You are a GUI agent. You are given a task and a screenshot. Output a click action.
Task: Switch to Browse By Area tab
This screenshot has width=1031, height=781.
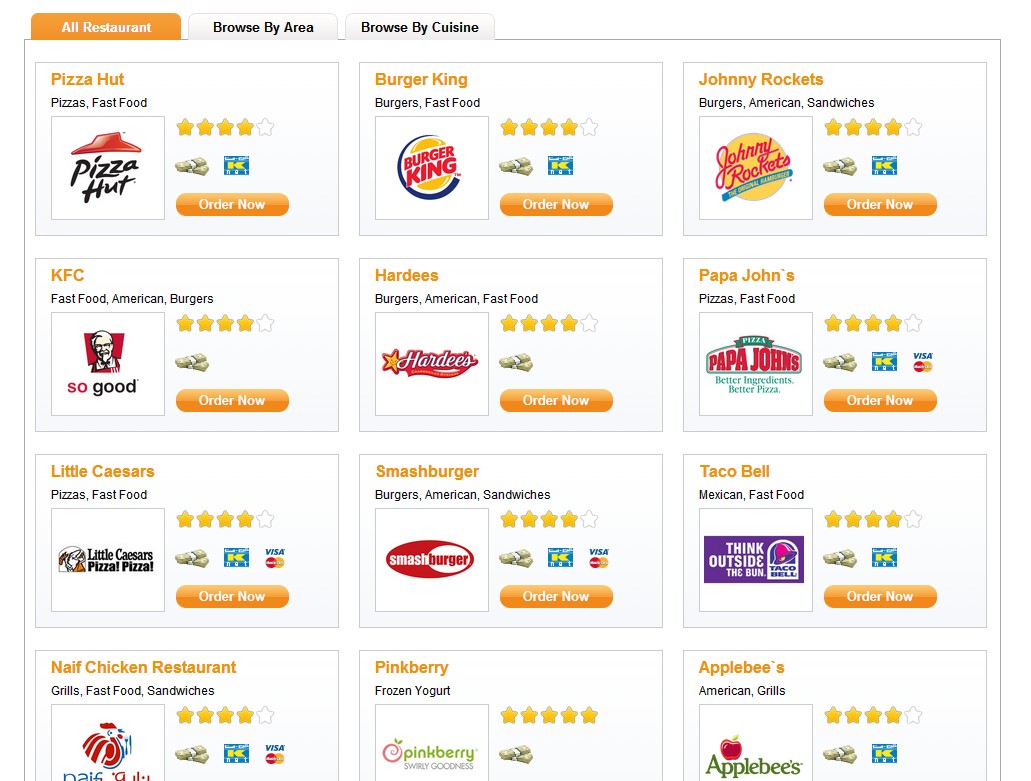coord(263,27)
